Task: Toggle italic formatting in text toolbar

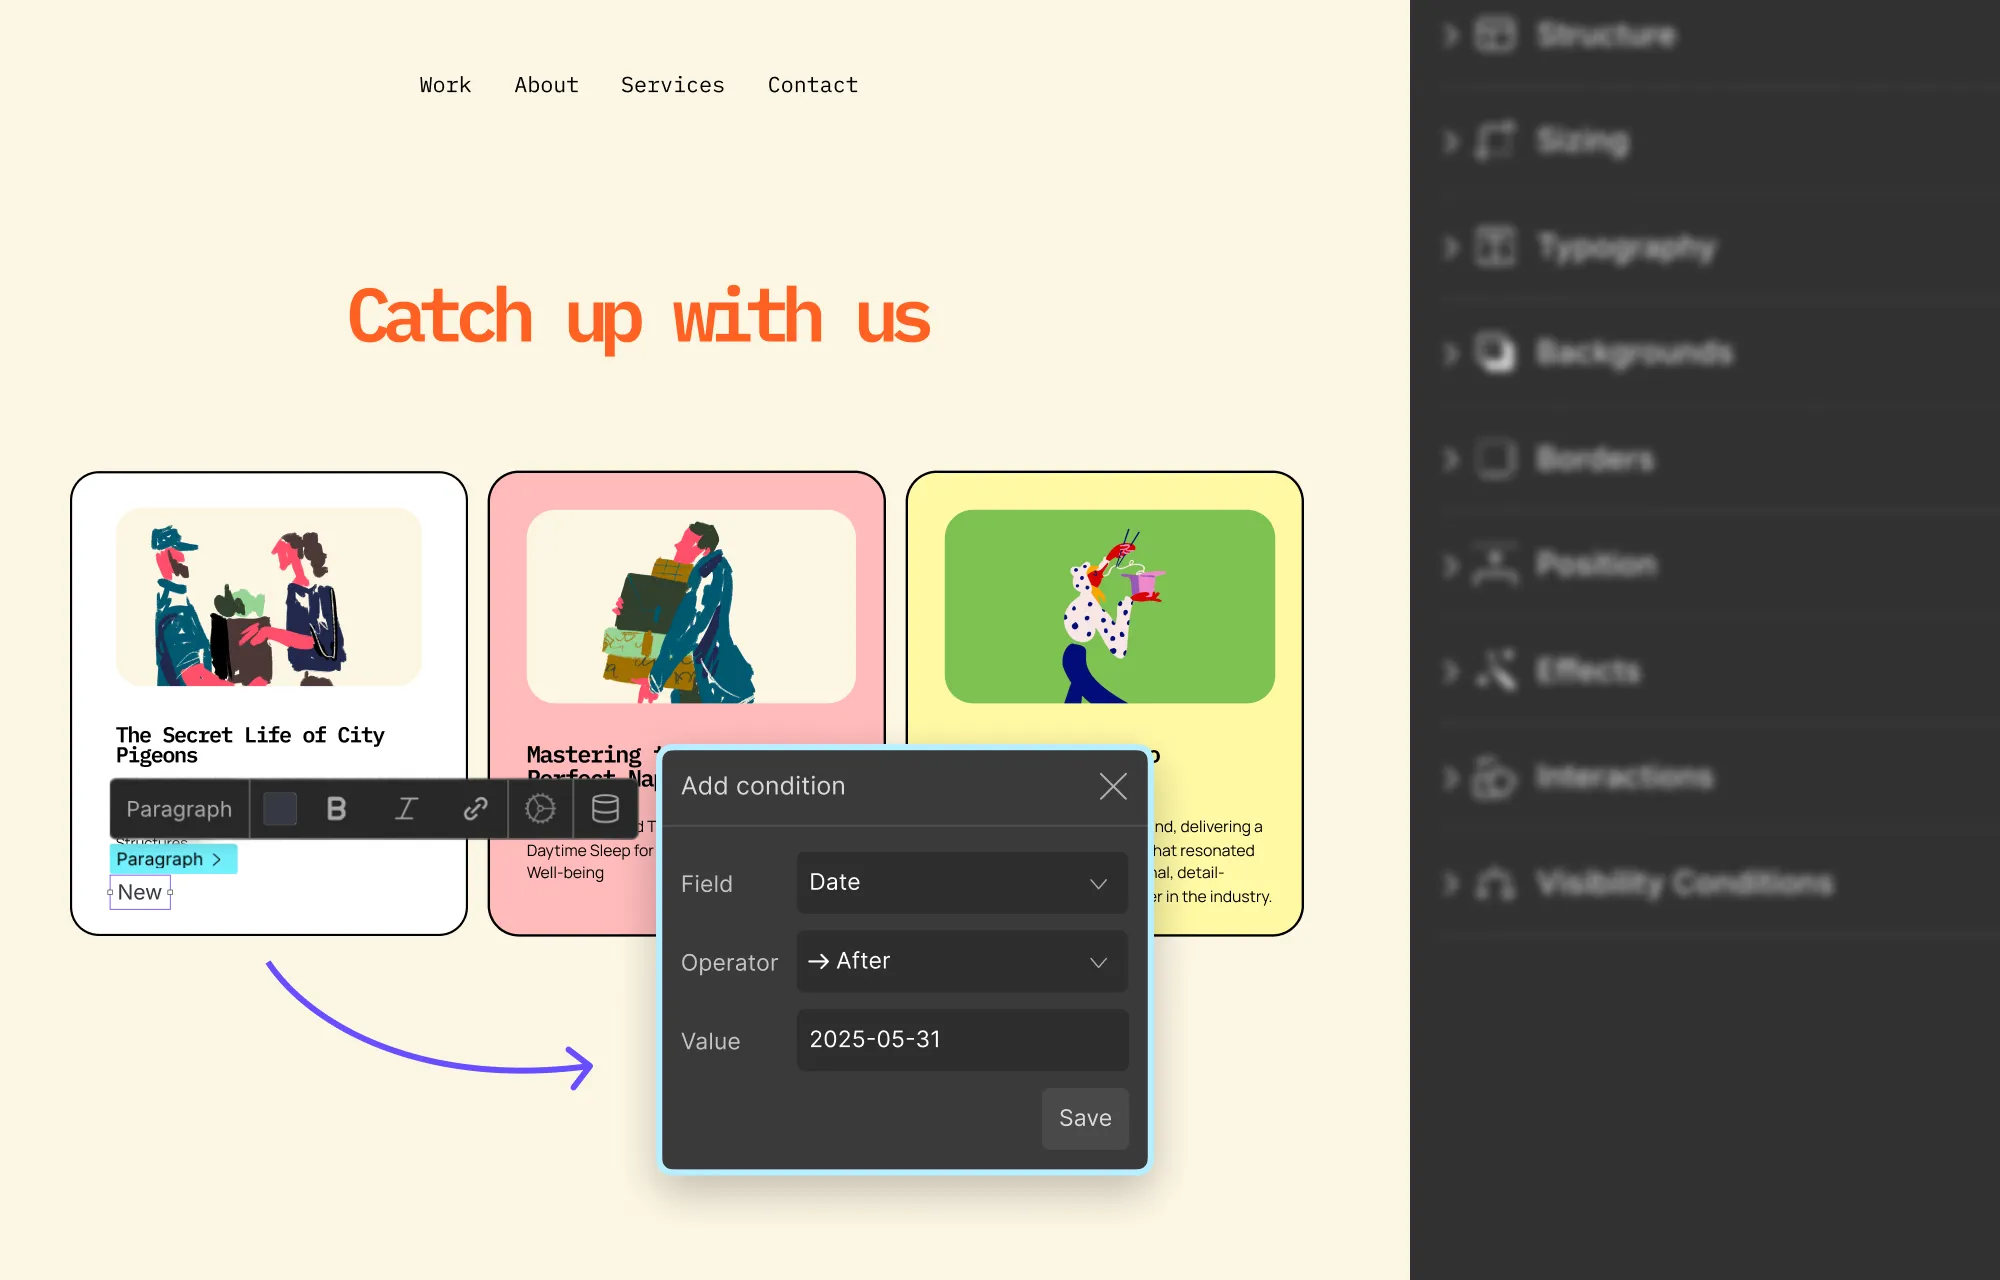Action: coord(406,809)
